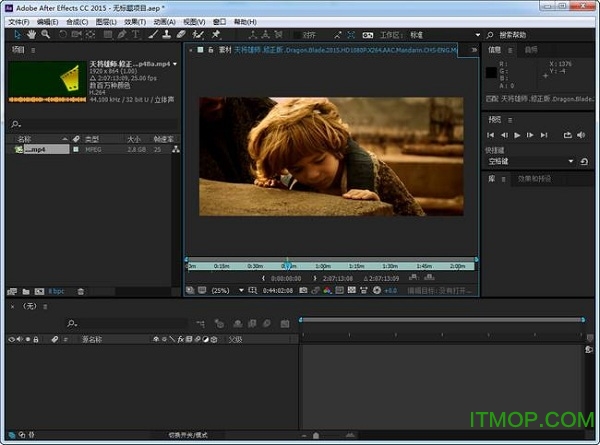Select the Clone Stamp tool

coord(166,35)
